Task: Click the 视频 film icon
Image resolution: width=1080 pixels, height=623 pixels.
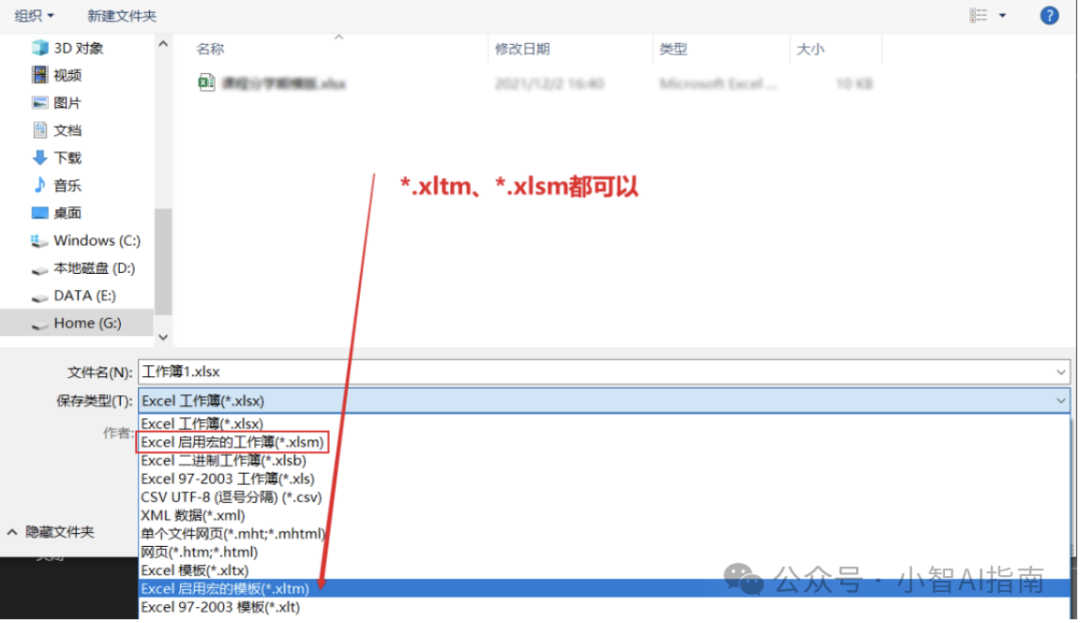Action: pyautogui.click(x=40, y=75)
